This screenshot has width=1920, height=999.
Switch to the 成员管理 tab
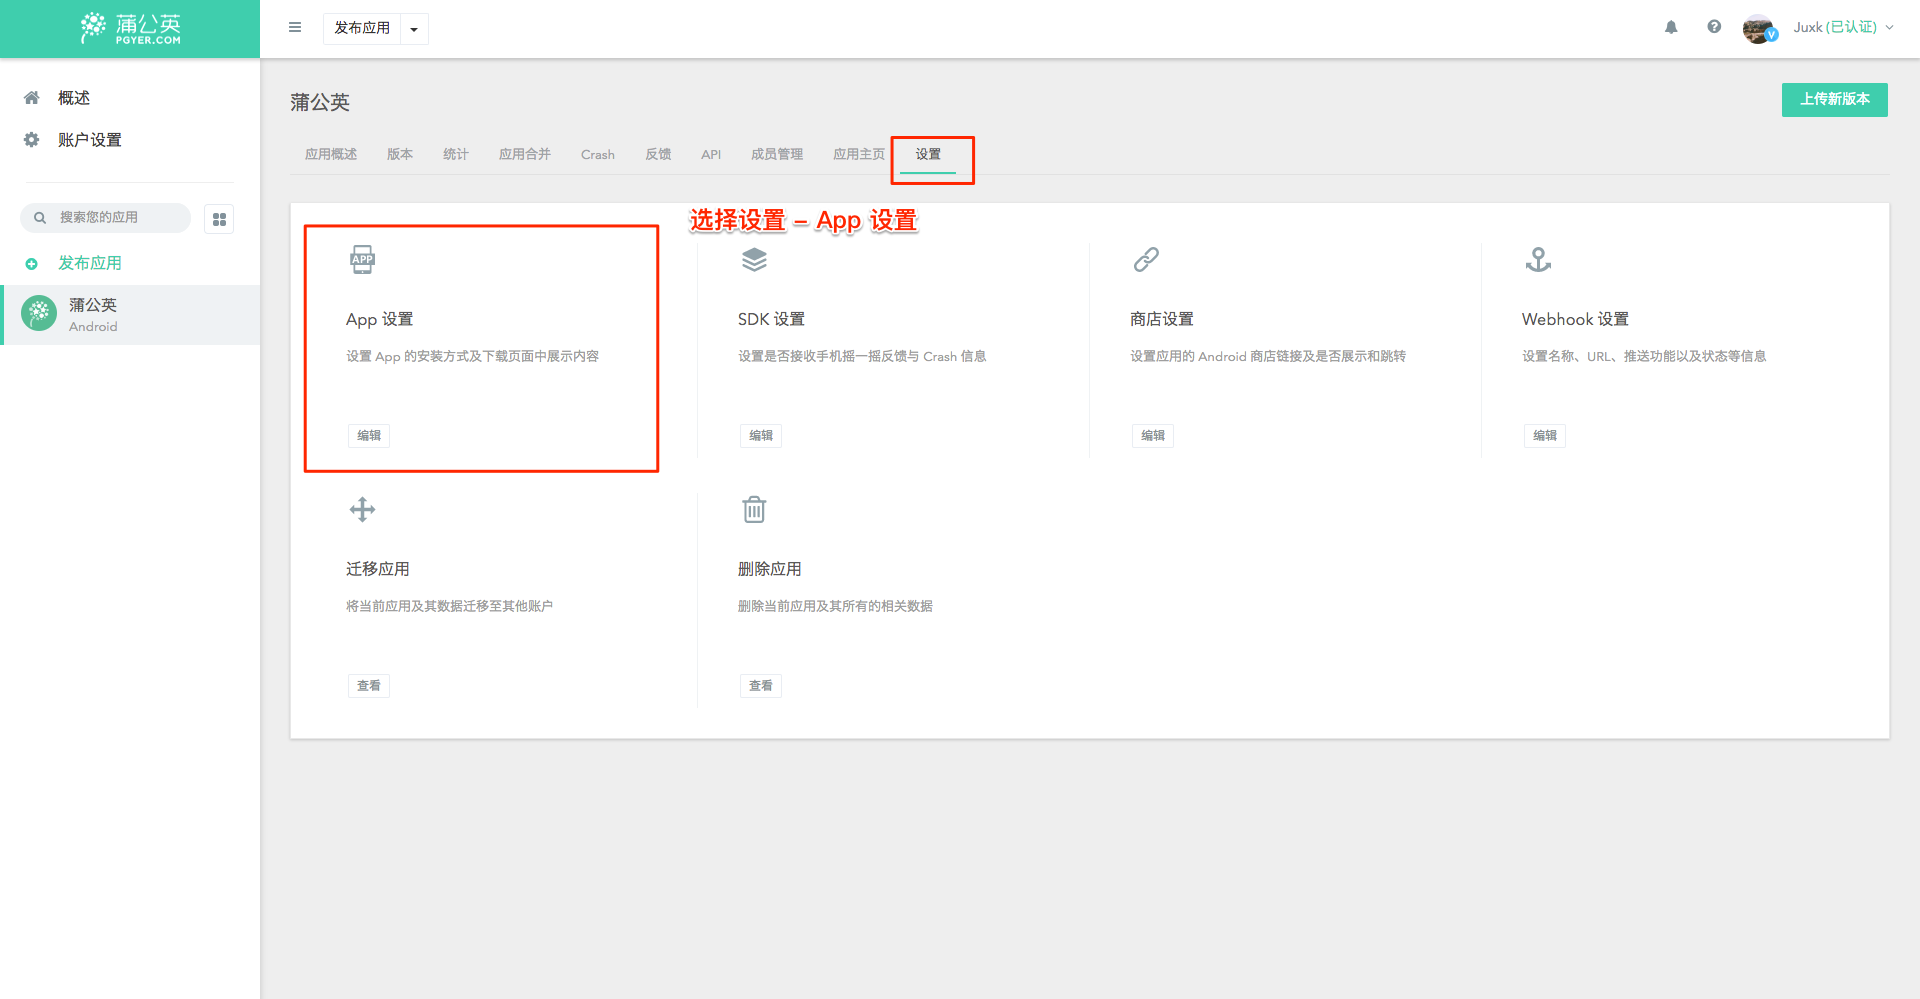pyautogui.click(x=777, y=154)
